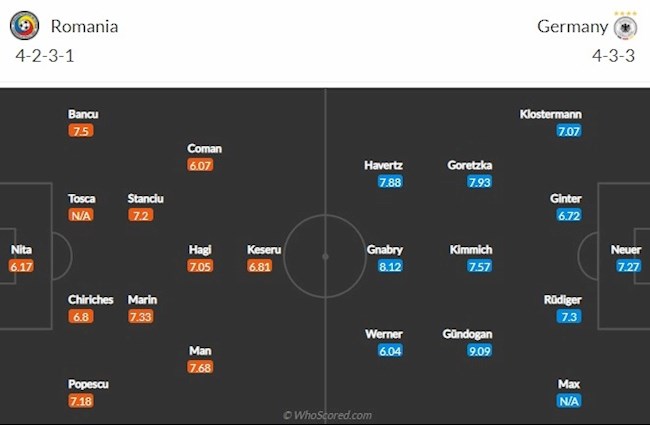This screenshot has height=425, width=650.
Task: Select the Germany team name
Action: pyautogui.click(x=572, y=27)
